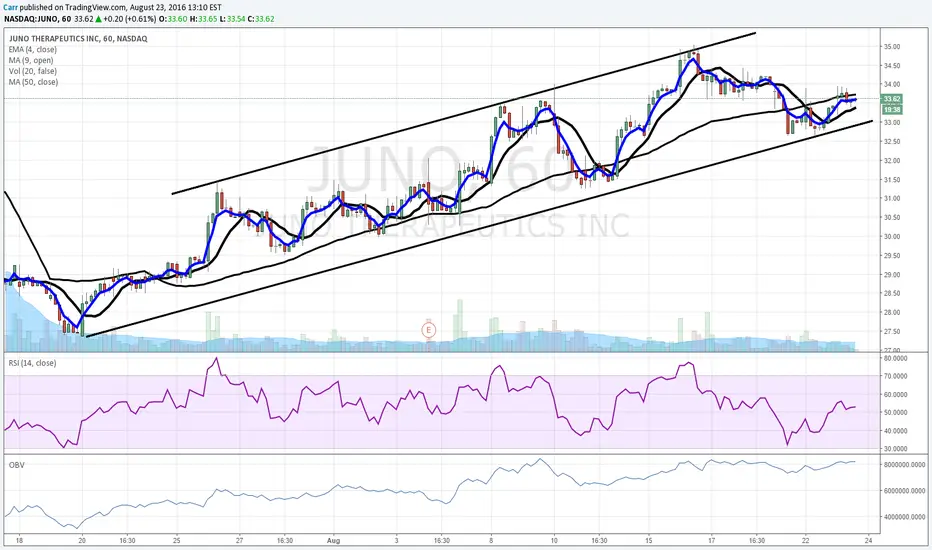Click the 60.0000 RSI scale label
Image resolution: width=932 pixels, height=550 pixels.
point(895,395)
